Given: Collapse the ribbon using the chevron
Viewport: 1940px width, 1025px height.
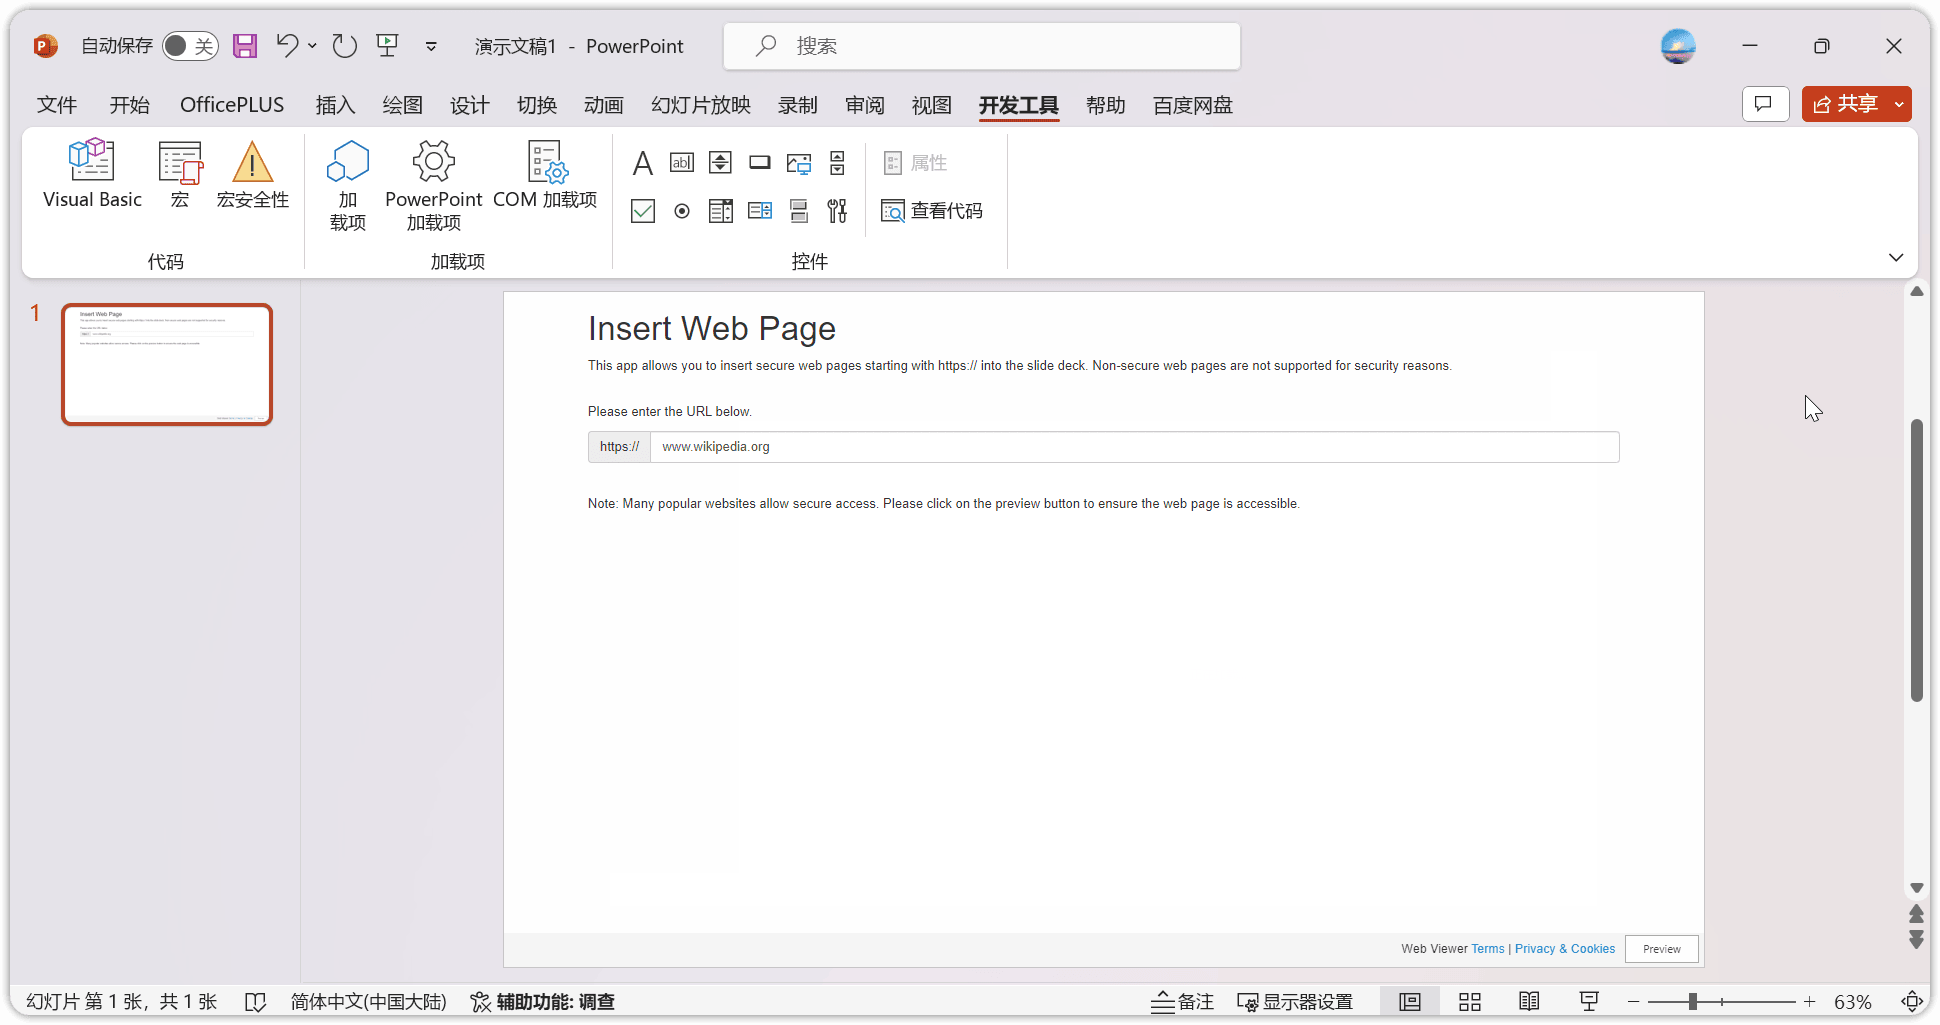Looking at the screenshot, I should 1896,258.
